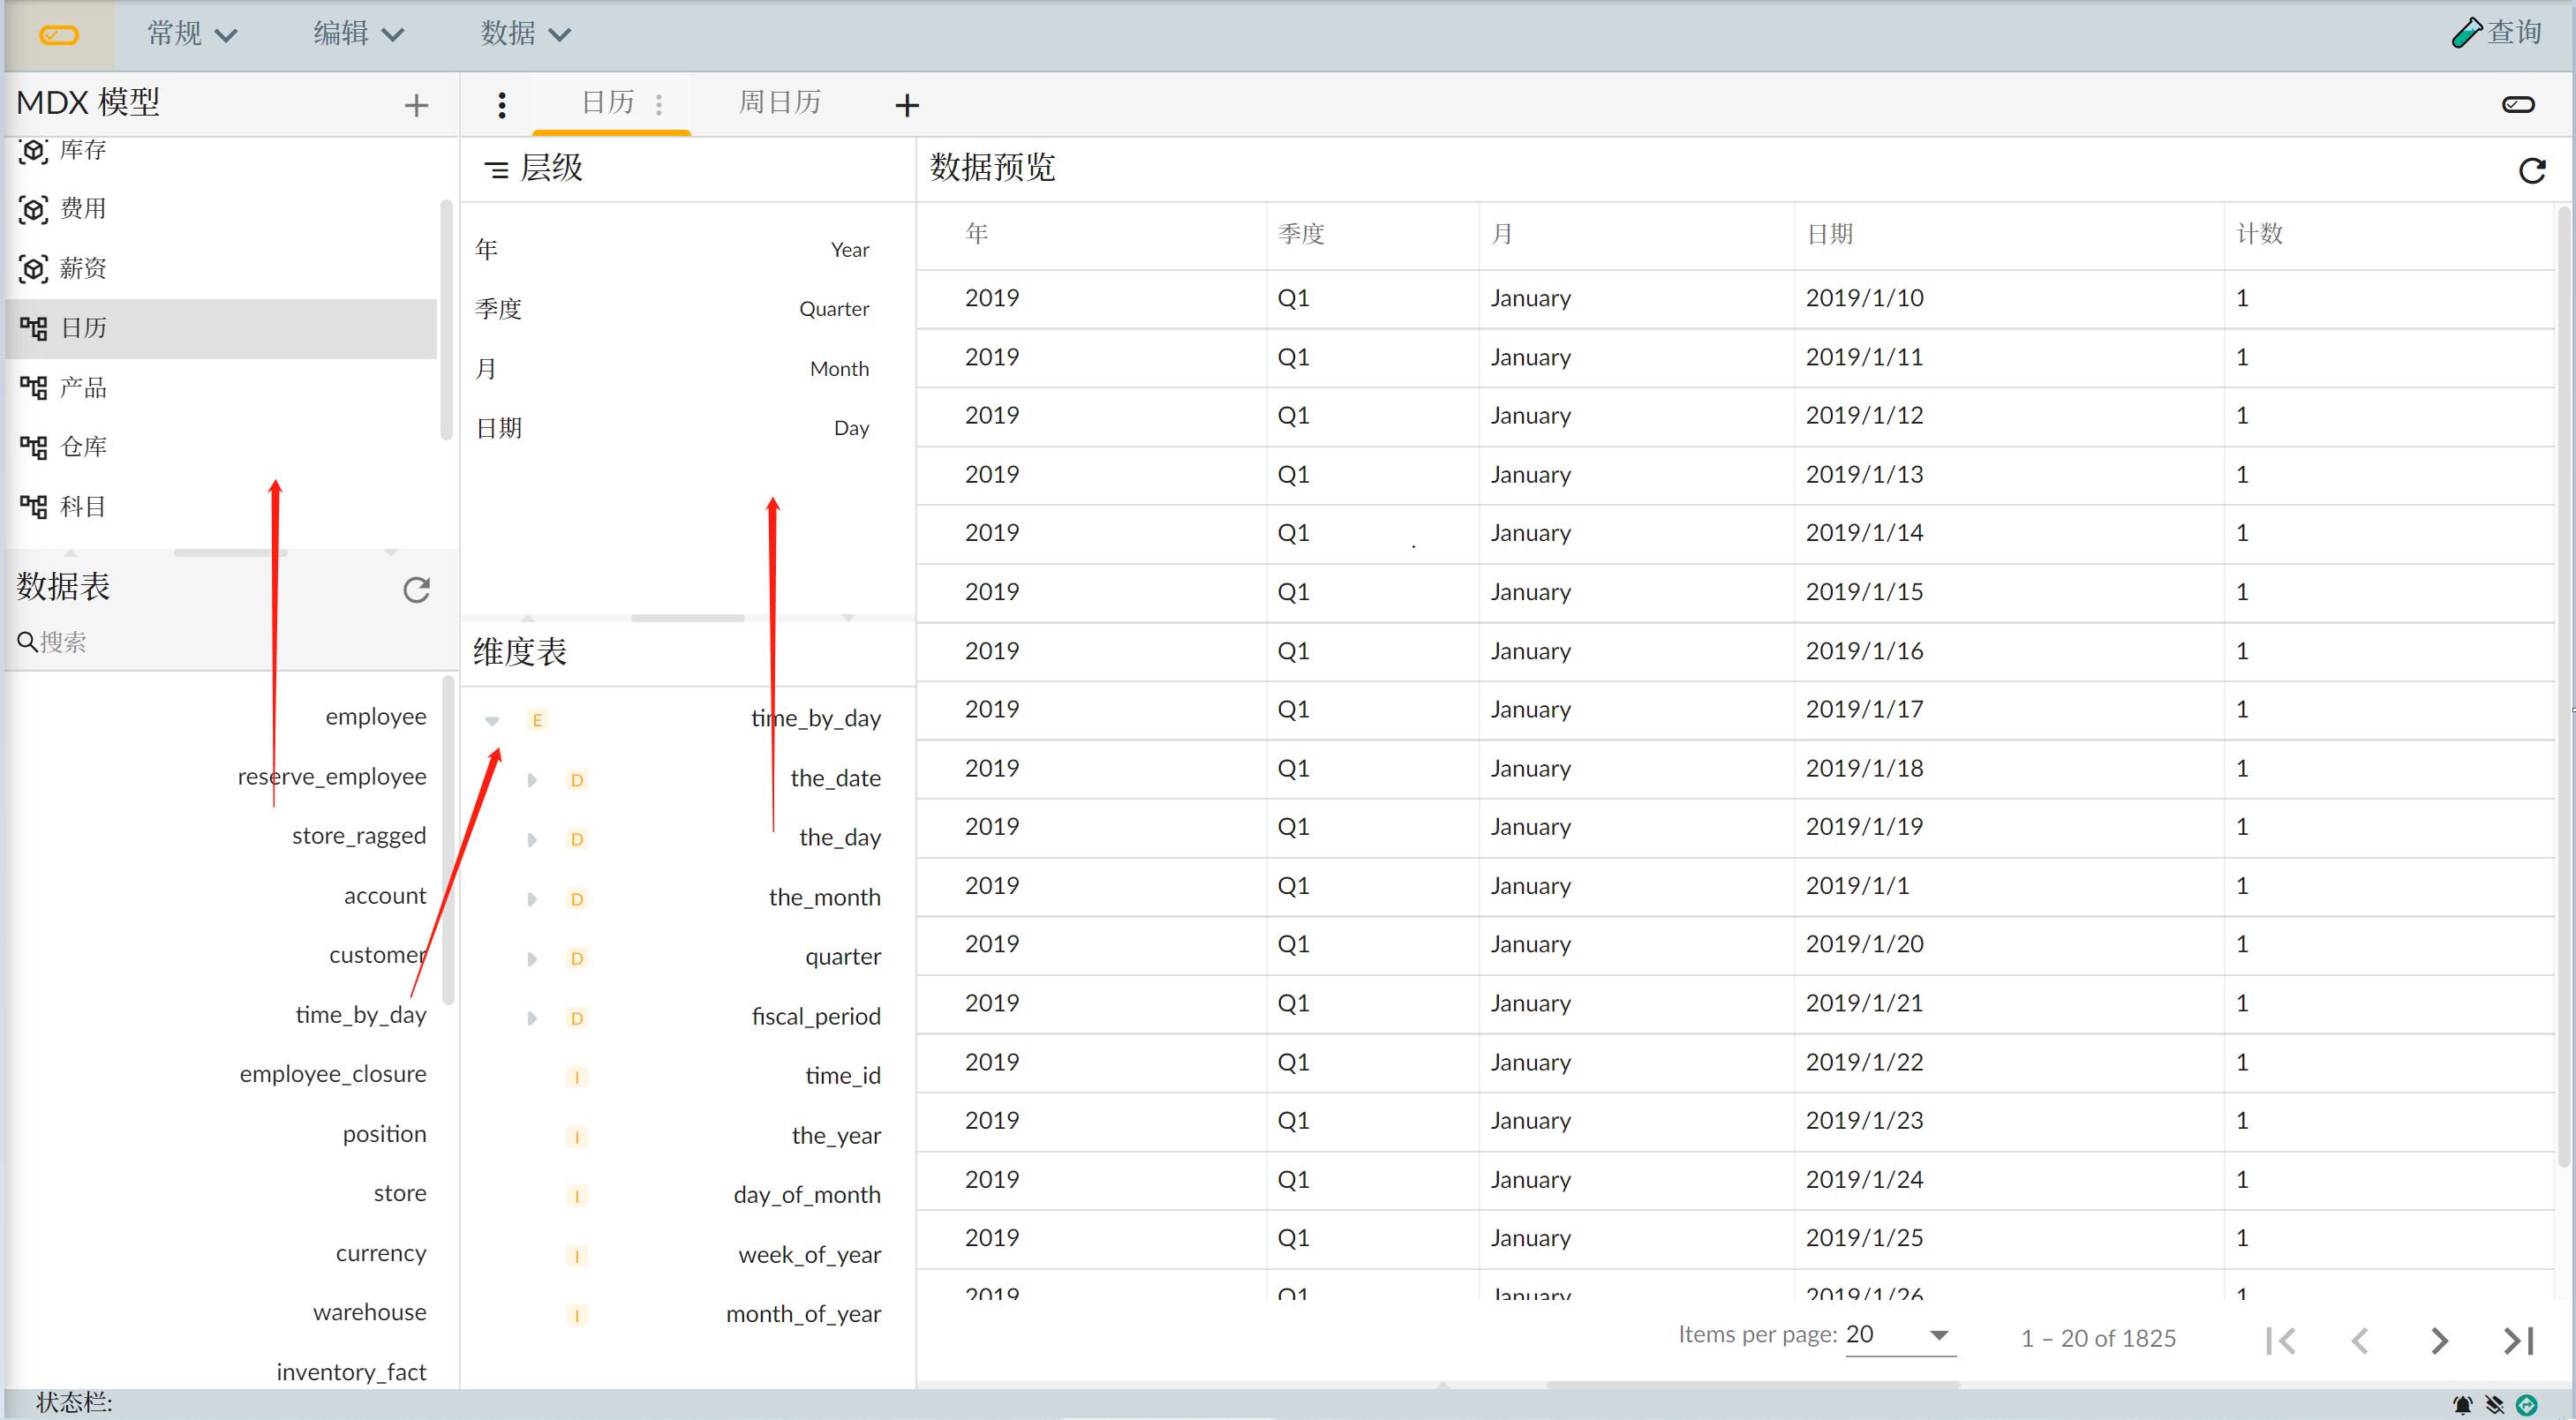Screen dimensions: 2576x1420
Task: Refresh the 数据预览 panel
Action: (x=2531, y=170)
